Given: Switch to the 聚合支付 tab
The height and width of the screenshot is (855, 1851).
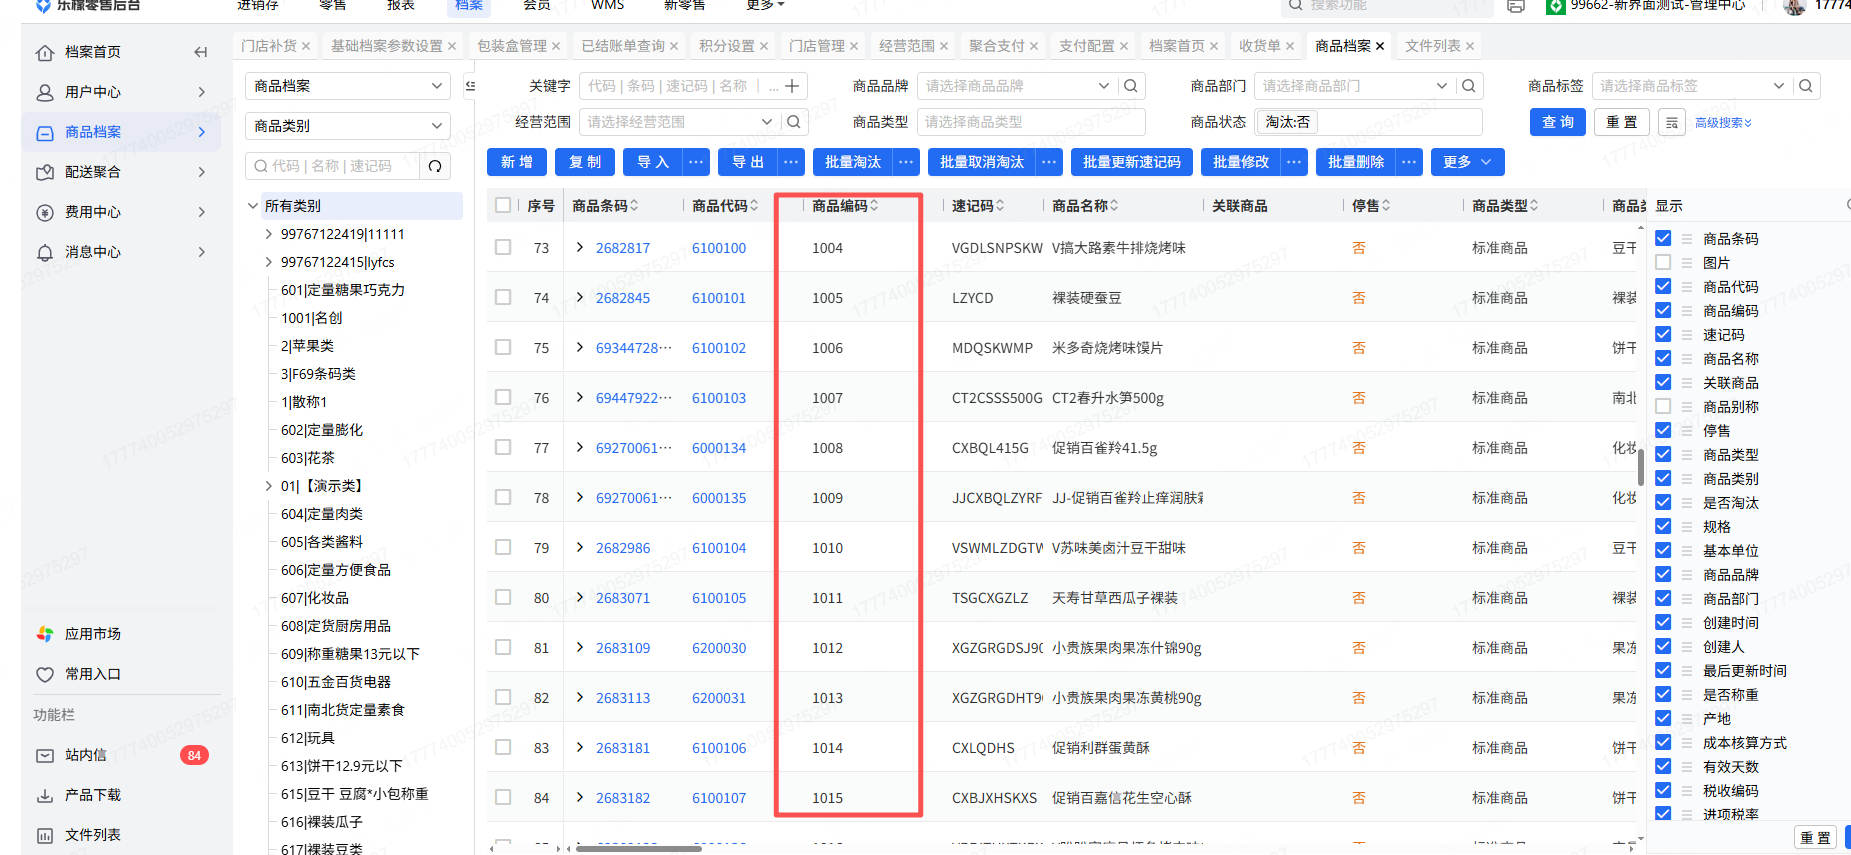Looking at the screenshot, I should point(996,46).
